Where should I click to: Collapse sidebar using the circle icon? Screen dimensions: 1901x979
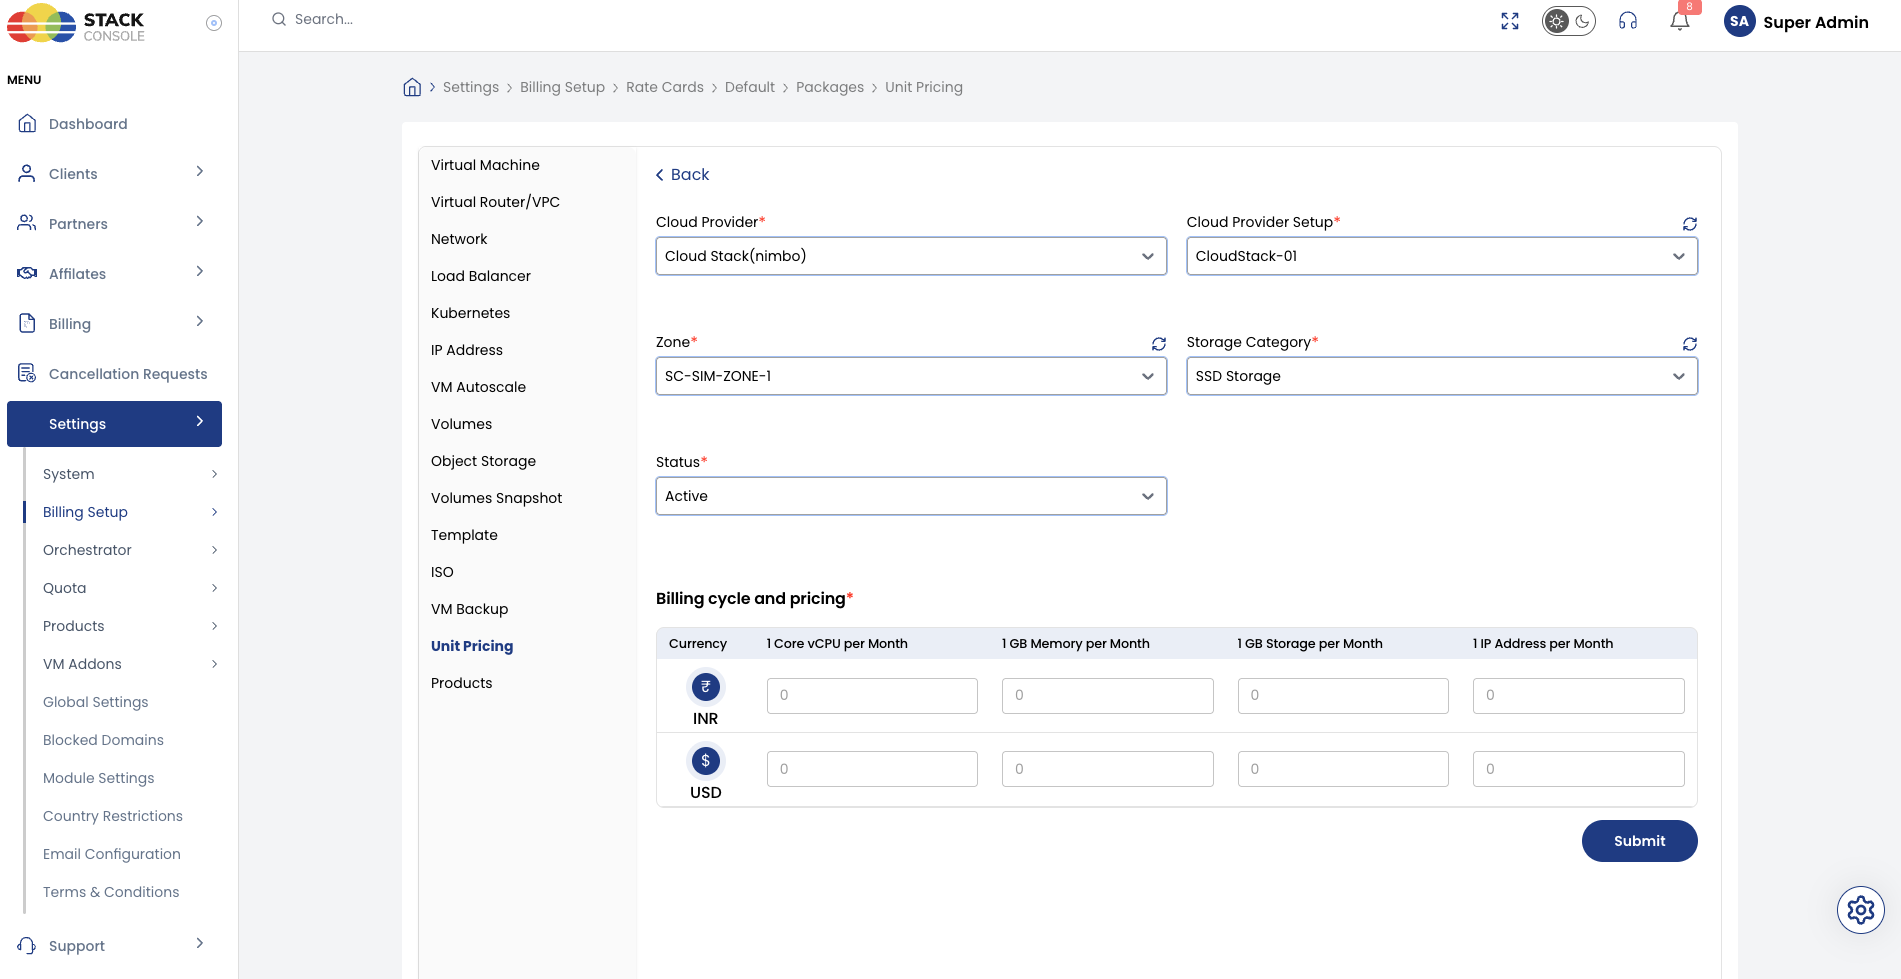[214, 23]
